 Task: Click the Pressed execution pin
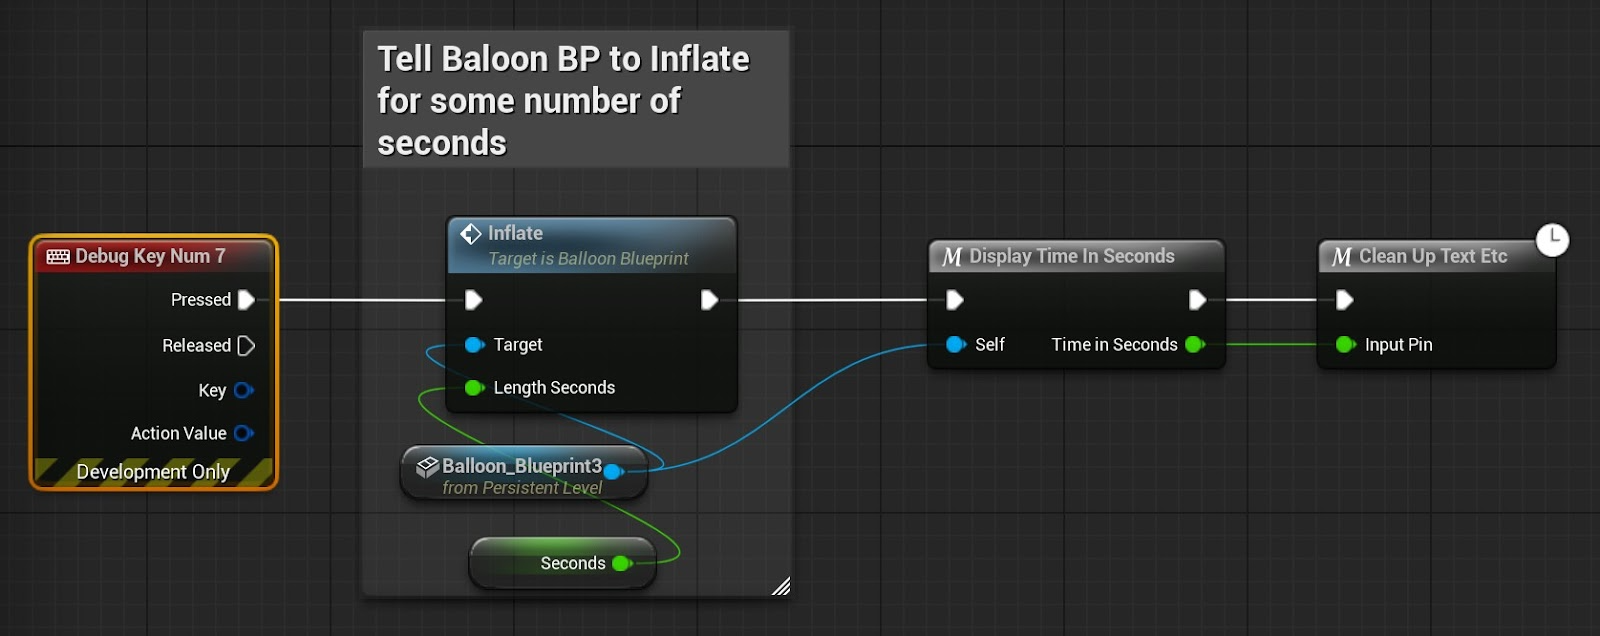(246, 300)
